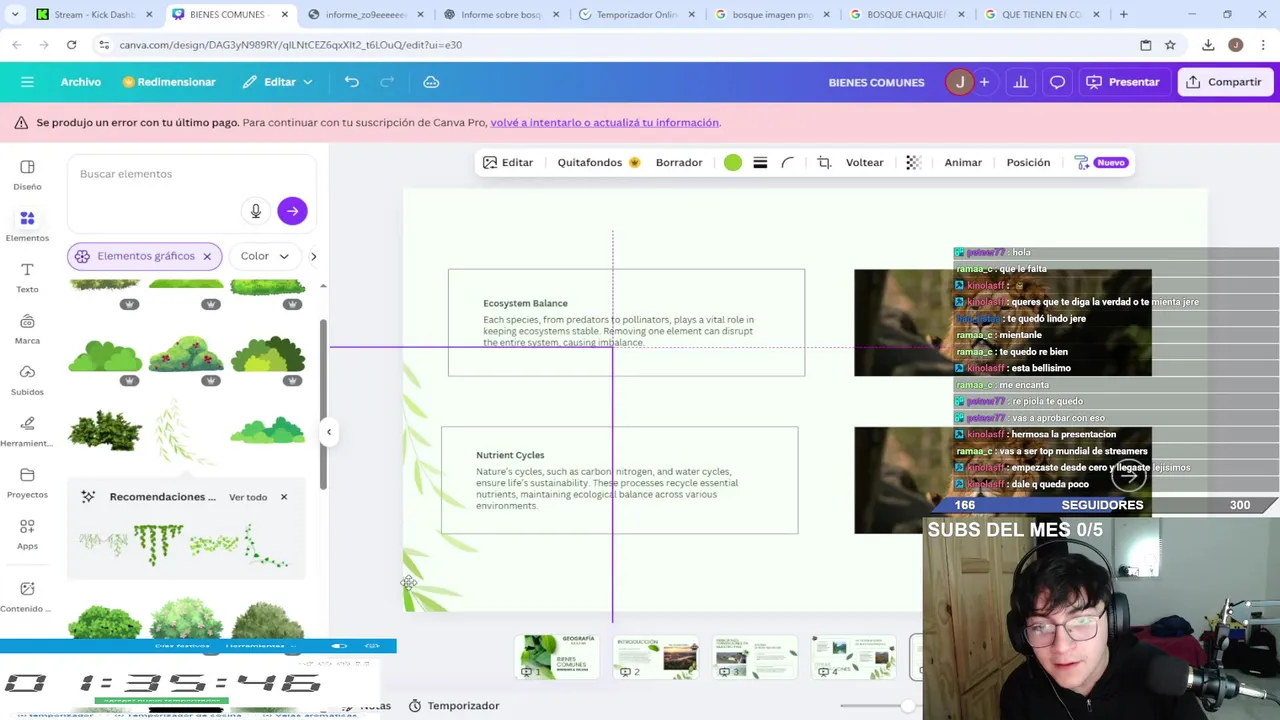Add a collaborator with plus icon
This screenshot has height=720, width=1280.
coord(984,82)
